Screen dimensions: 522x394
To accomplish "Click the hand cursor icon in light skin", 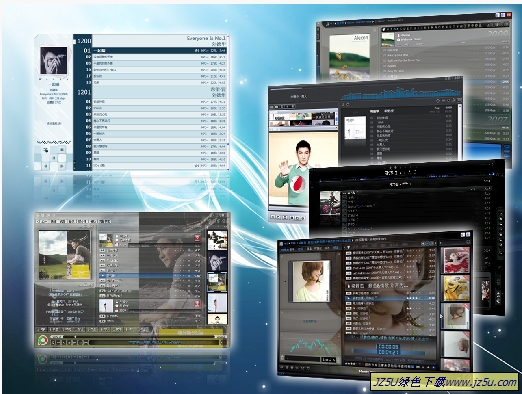I will pos(46,150).
